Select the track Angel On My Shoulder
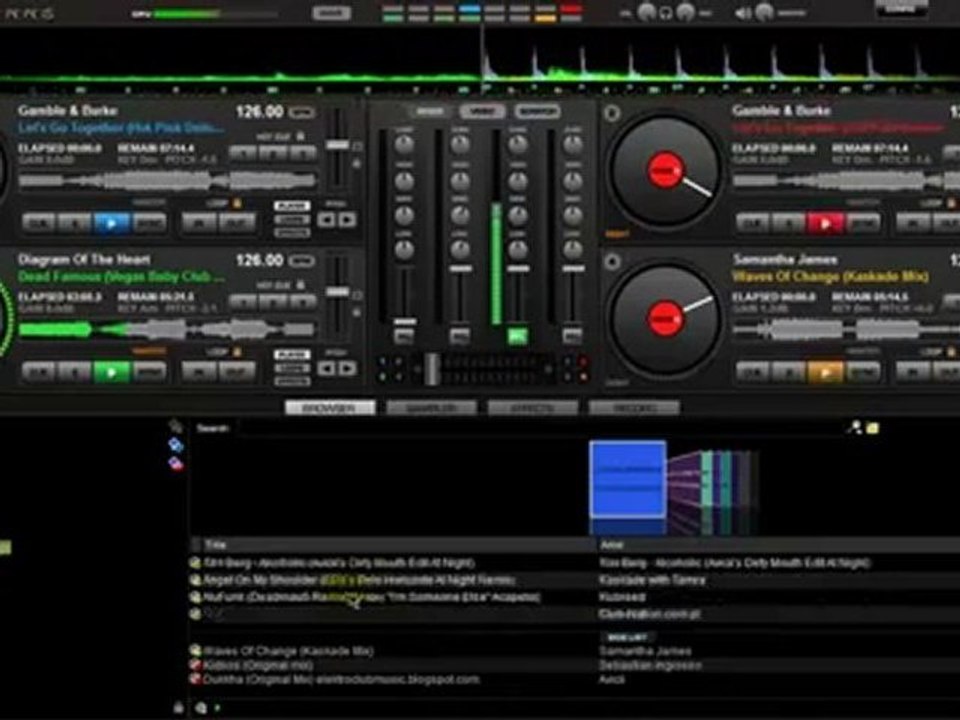The image size is (960, 720). tap(359, 580)
